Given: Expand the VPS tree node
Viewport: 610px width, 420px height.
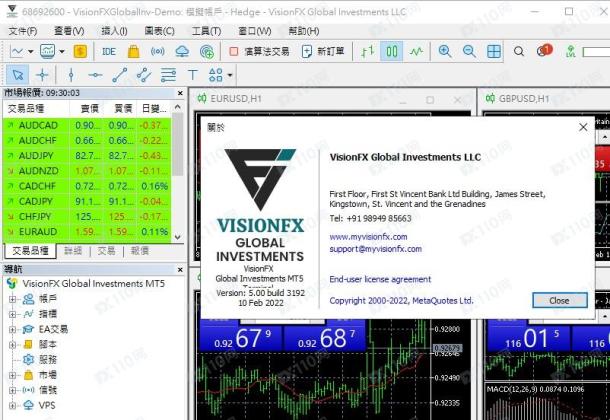Looking at the screenshot, I should [12, 406].
